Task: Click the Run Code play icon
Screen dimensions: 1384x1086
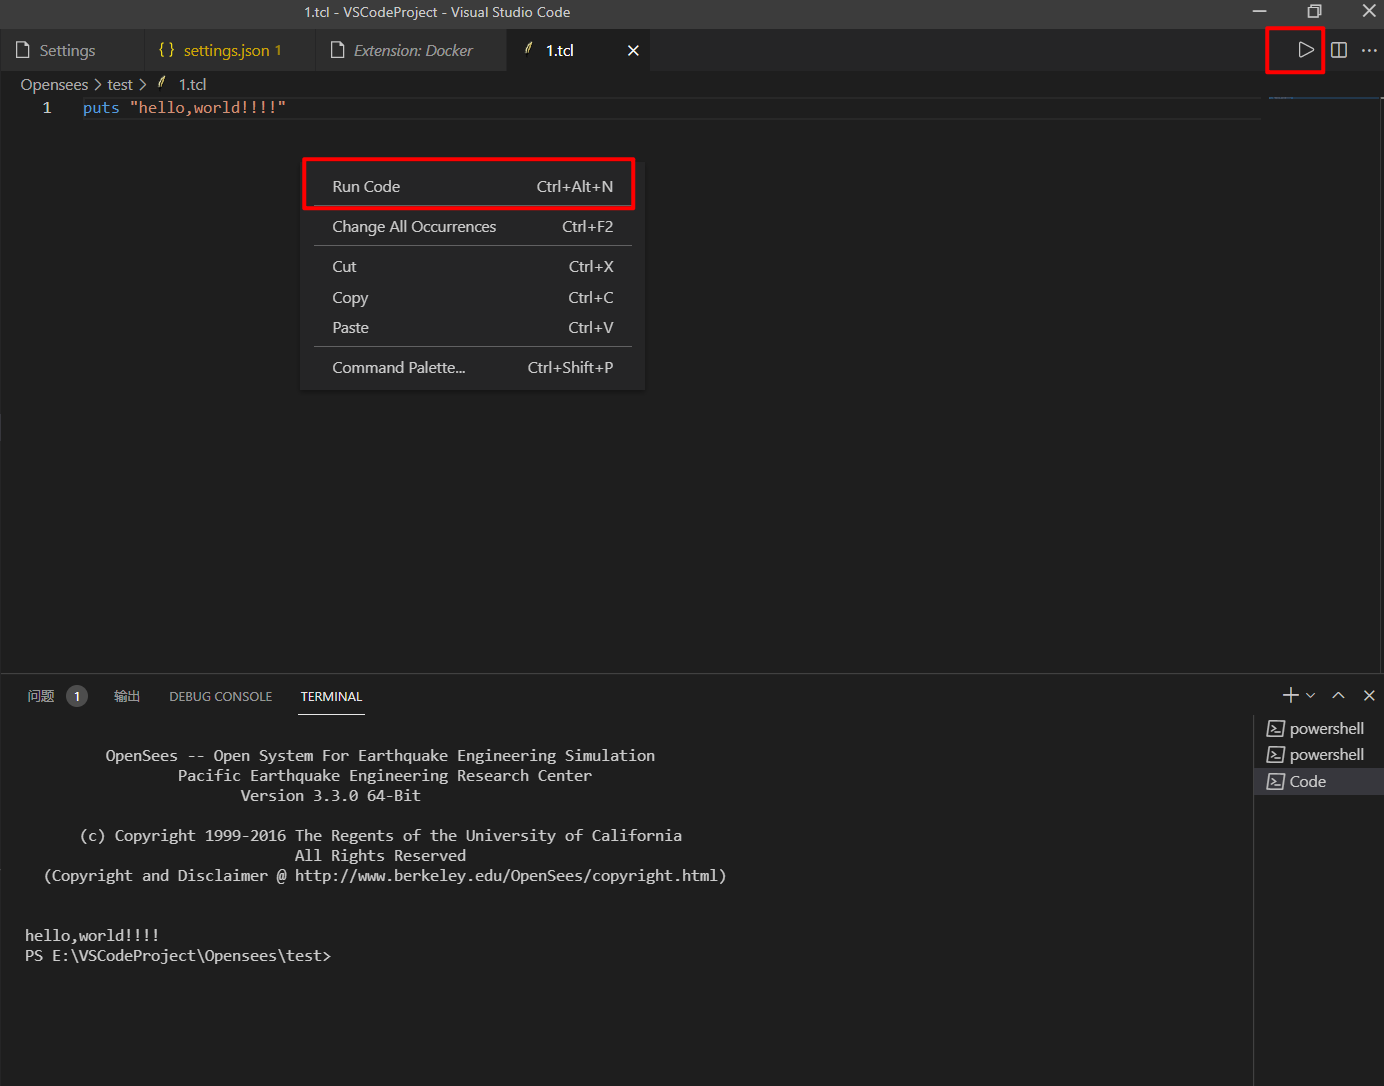Action: click(x=1305, y=50)
